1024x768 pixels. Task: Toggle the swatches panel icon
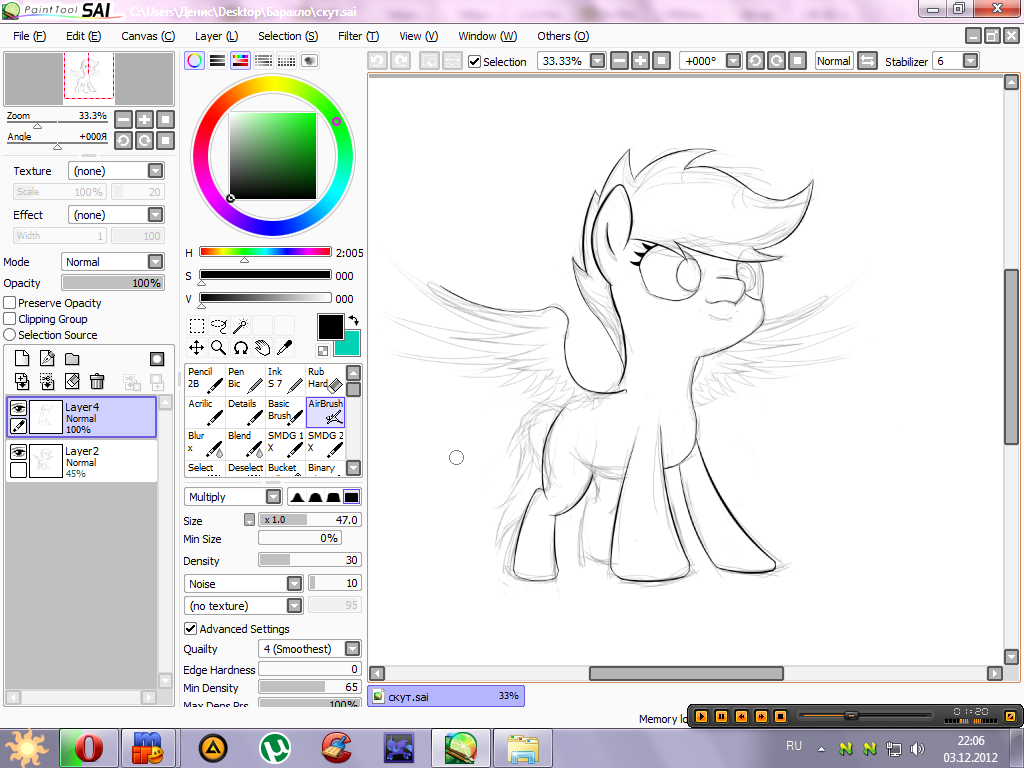(286, 61)
